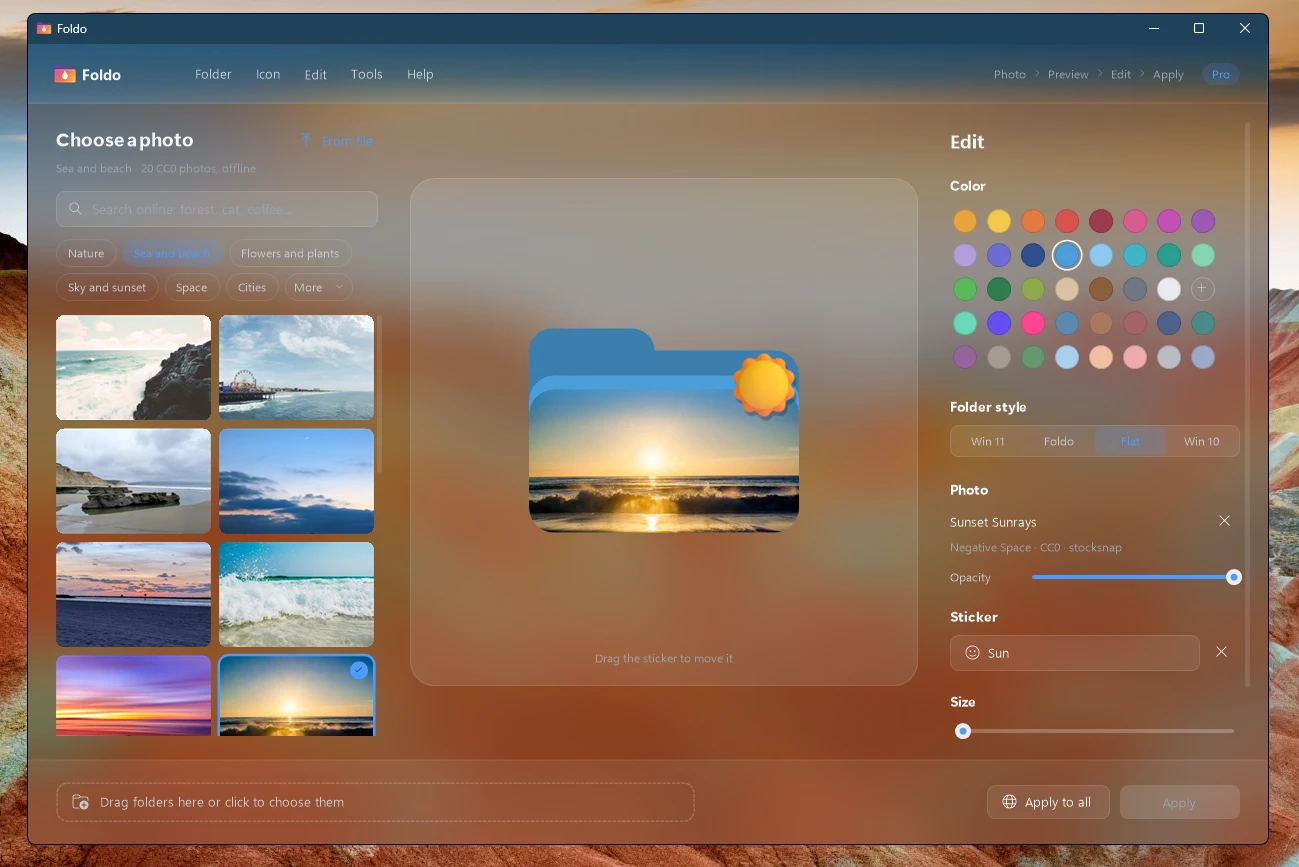
Task: Click the Foldo logo in the header
Action: pyautogui.click(x=88, y=75)
